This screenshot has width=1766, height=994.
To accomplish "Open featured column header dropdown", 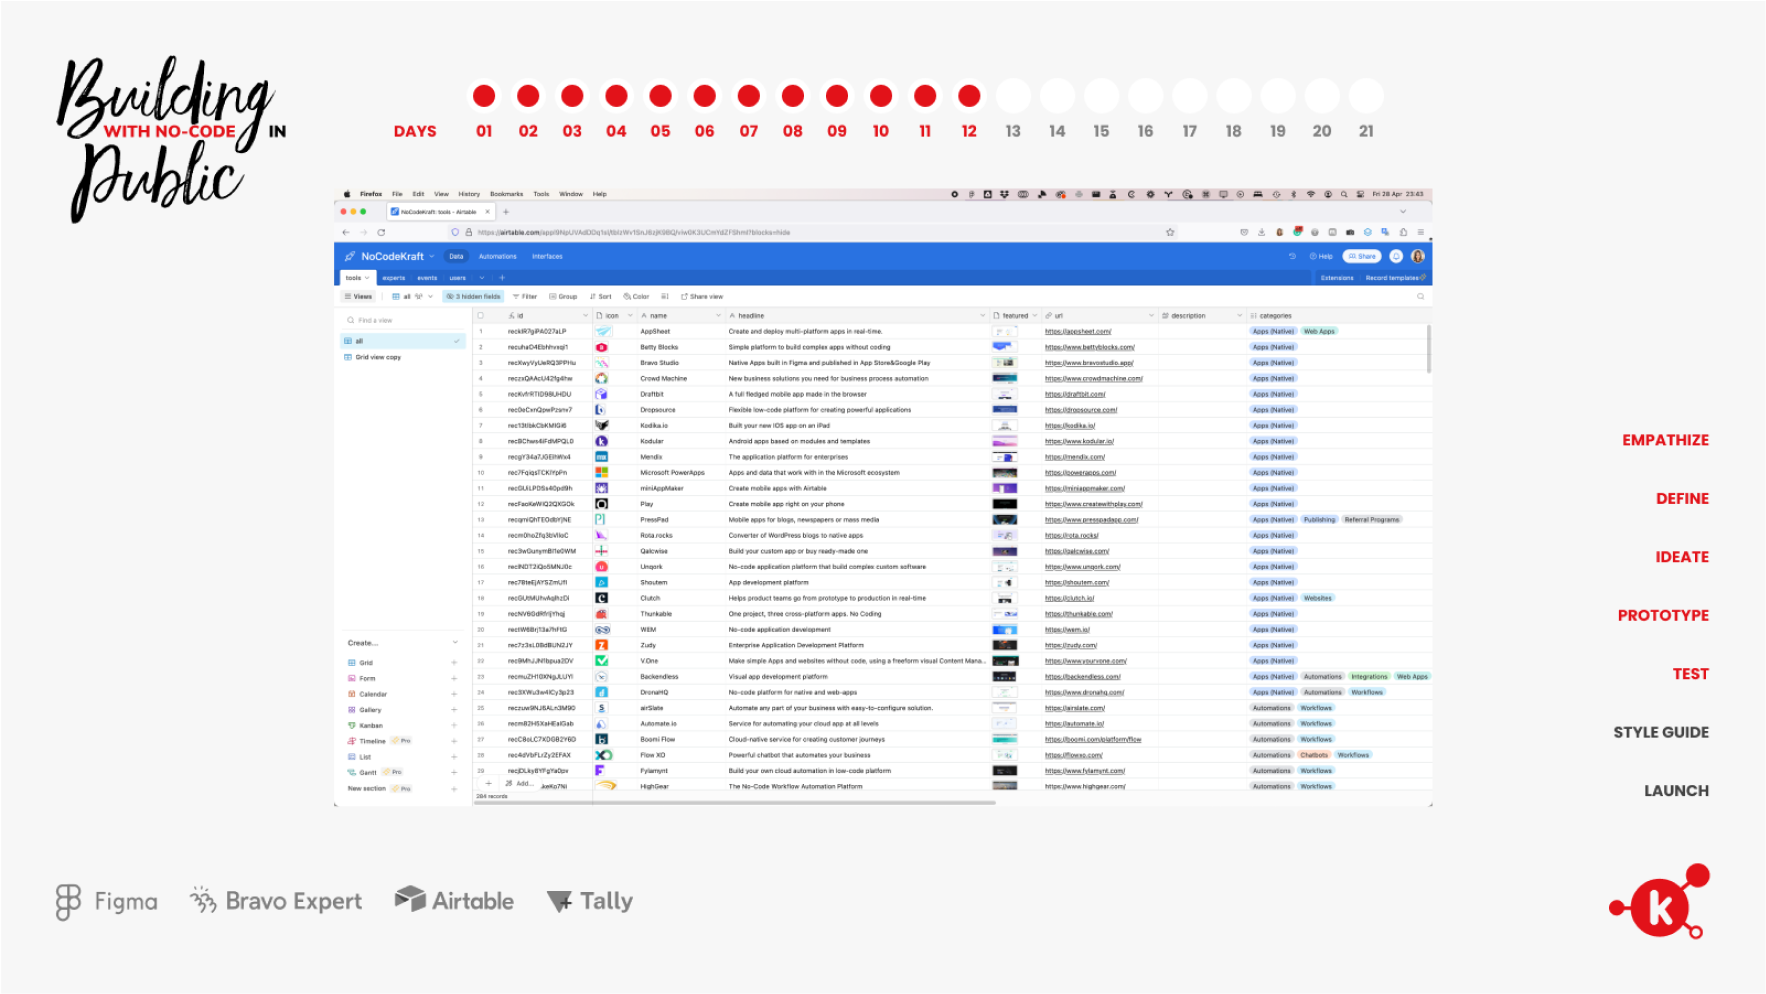I will pos(1035,316).
